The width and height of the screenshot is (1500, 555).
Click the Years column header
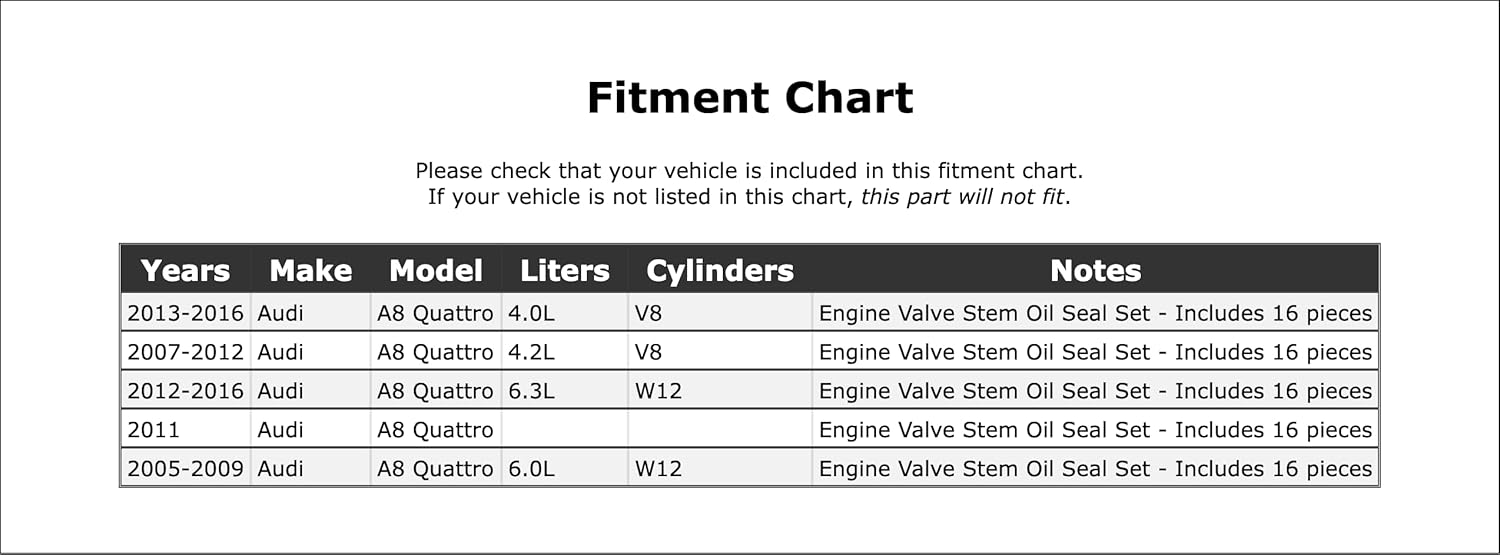click(x=185, y=271)
